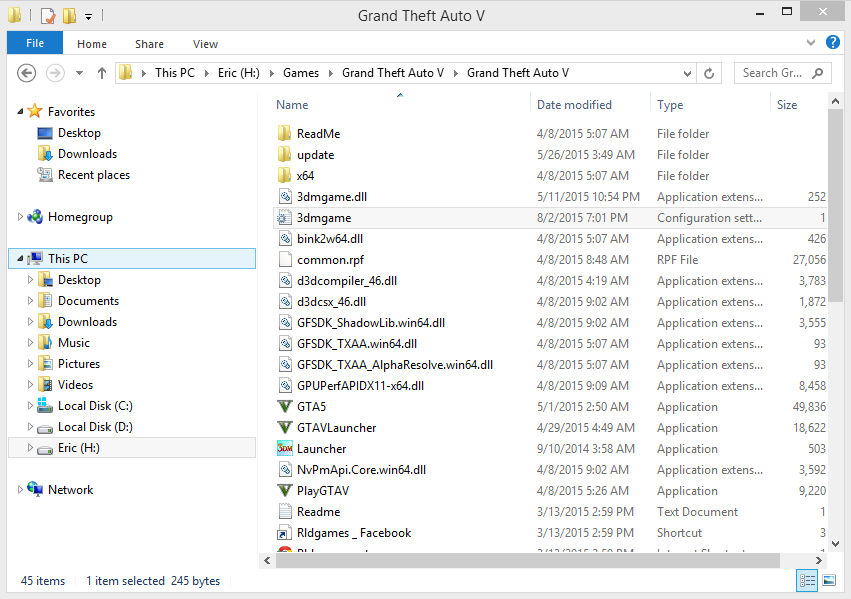Open Help with the question mark icon
851x599 pixels.
click(833, 42)
